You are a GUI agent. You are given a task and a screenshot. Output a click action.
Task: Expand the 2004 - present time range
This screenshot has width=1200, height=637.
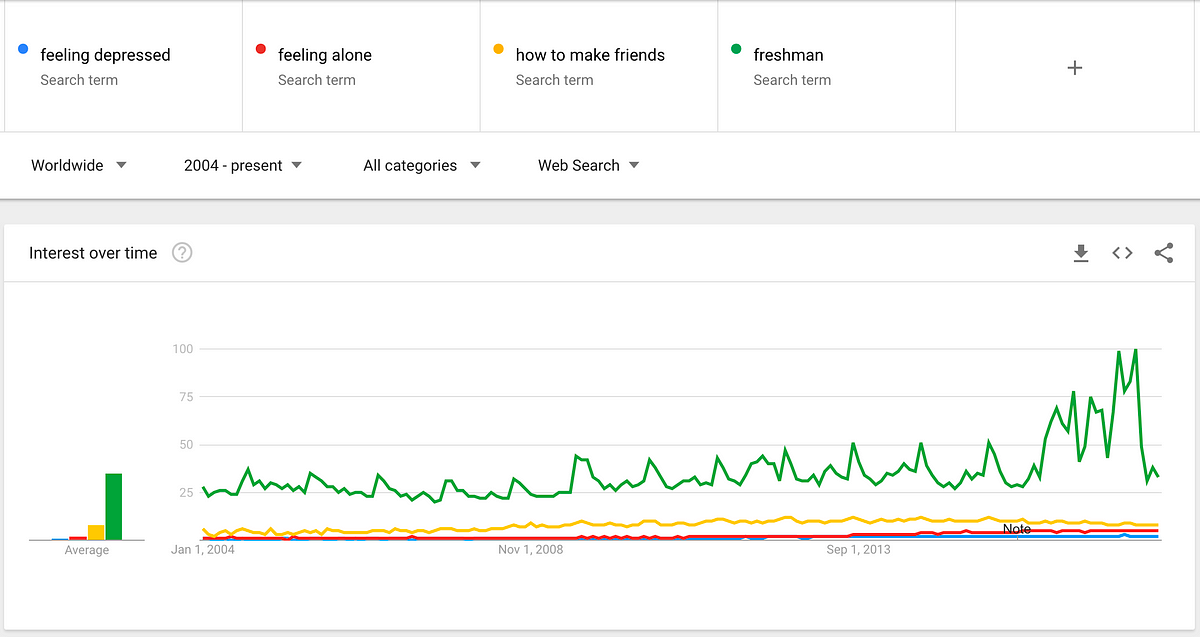click(x=243, y=165)
